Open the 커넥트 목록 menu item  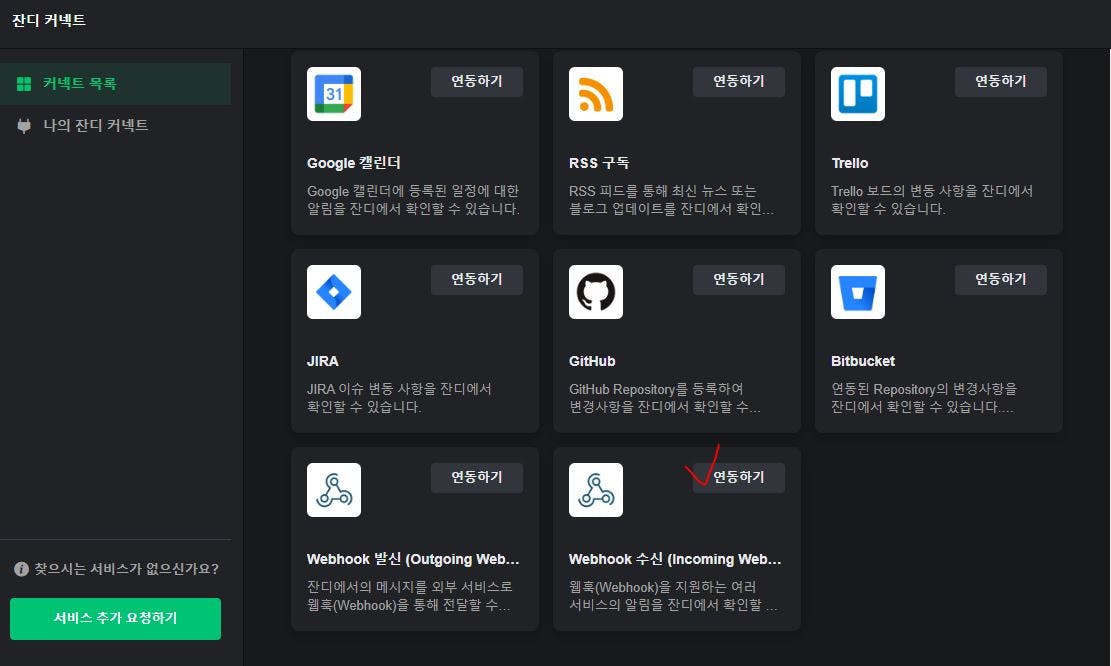[115, 84]
